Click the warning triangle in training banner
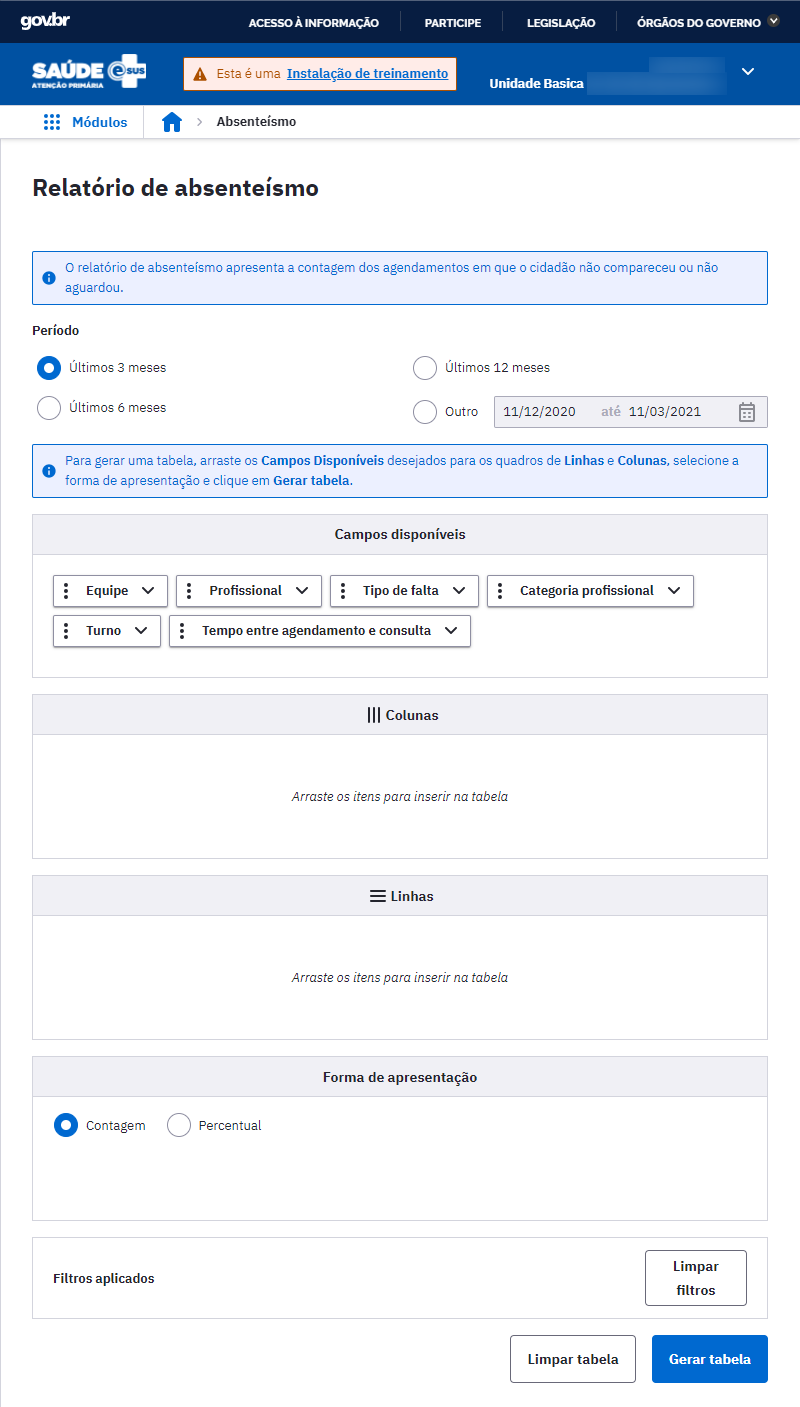The height and width of the screenshot is (1407, 800). (200, 74)
